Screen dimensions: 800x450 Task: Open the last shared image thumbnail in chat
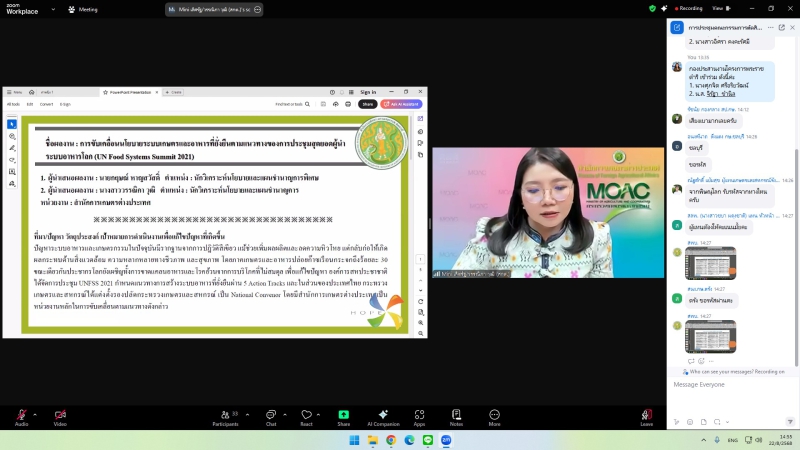(711, 336)
